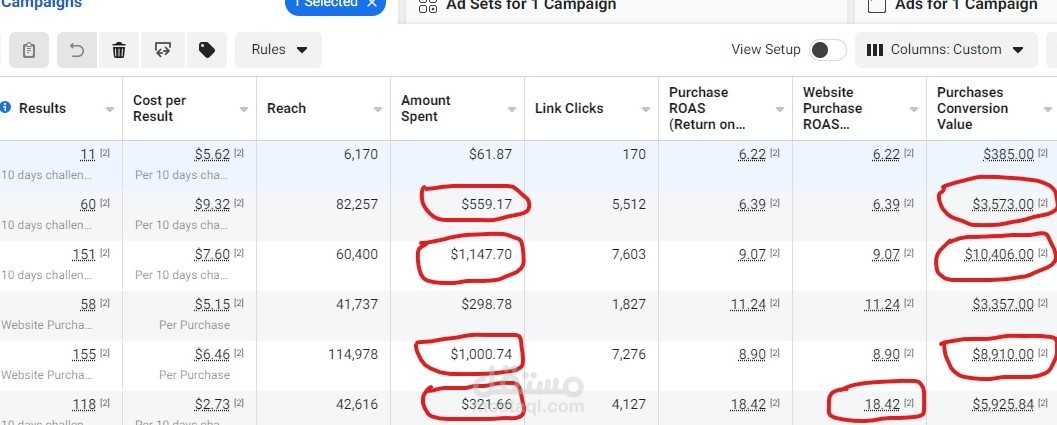Click the undo arrow button
The height and width of the screenshot is (425, 1057).
[77, 50]
